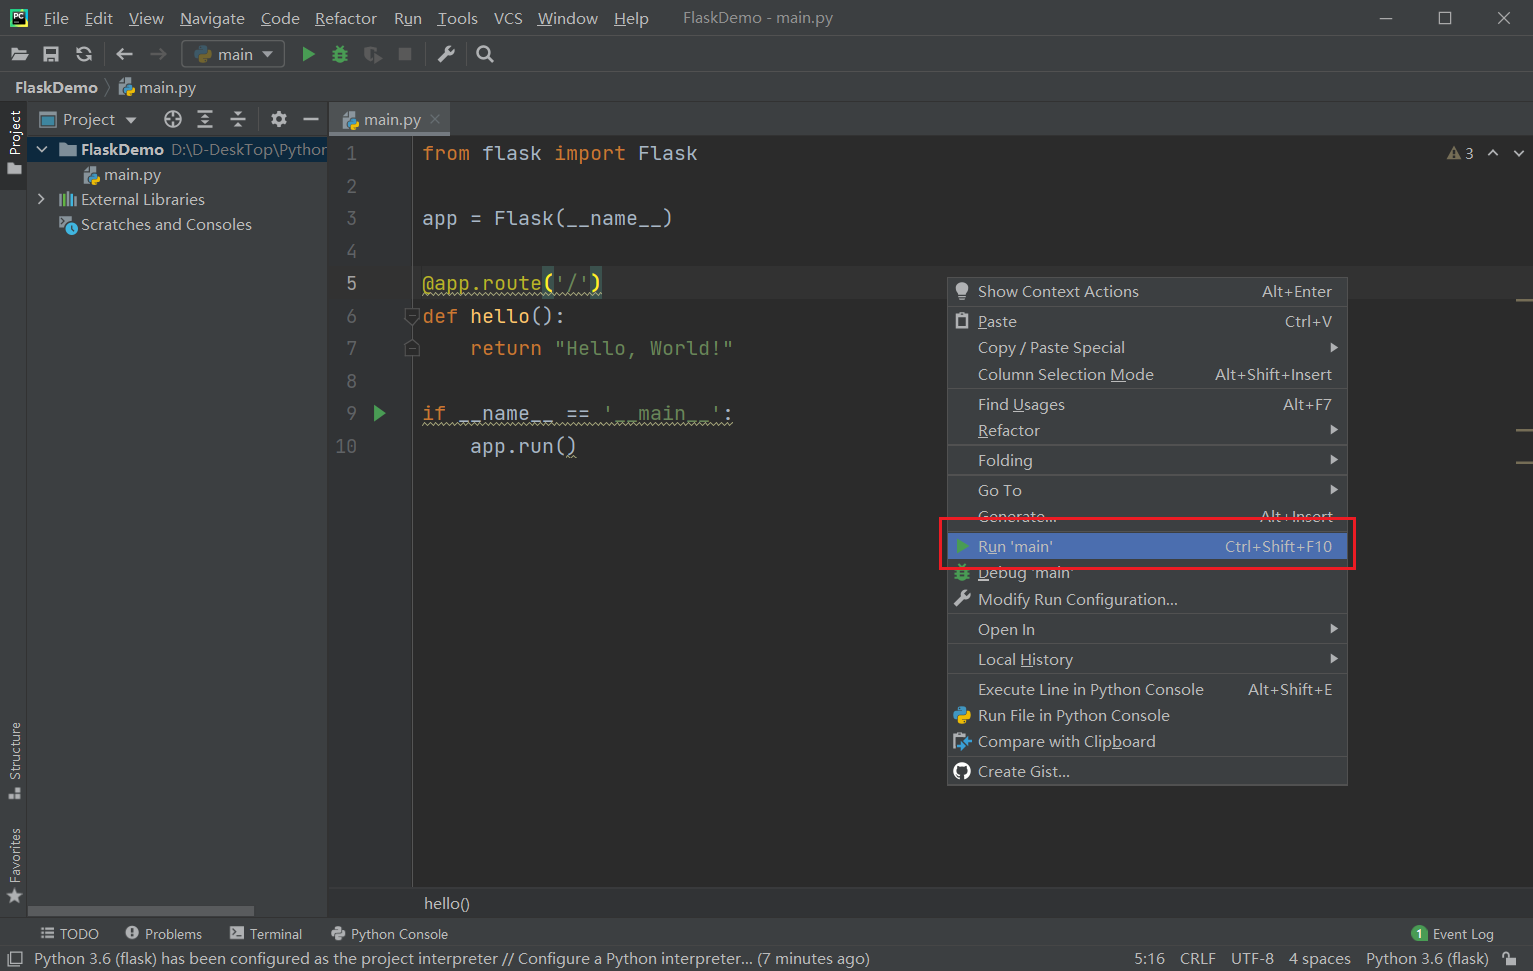Click the Synchronize reload icon
Viewport: 1533px width, 971px height.
click(84, 54)
